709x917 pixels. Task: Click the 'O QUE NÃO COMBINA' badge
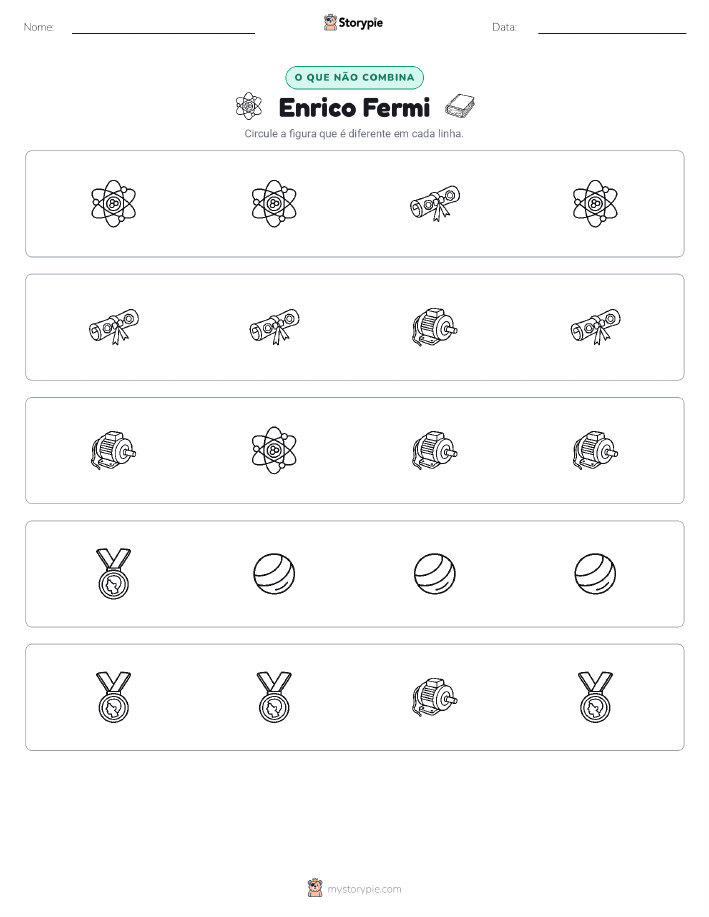pos(354,78)
